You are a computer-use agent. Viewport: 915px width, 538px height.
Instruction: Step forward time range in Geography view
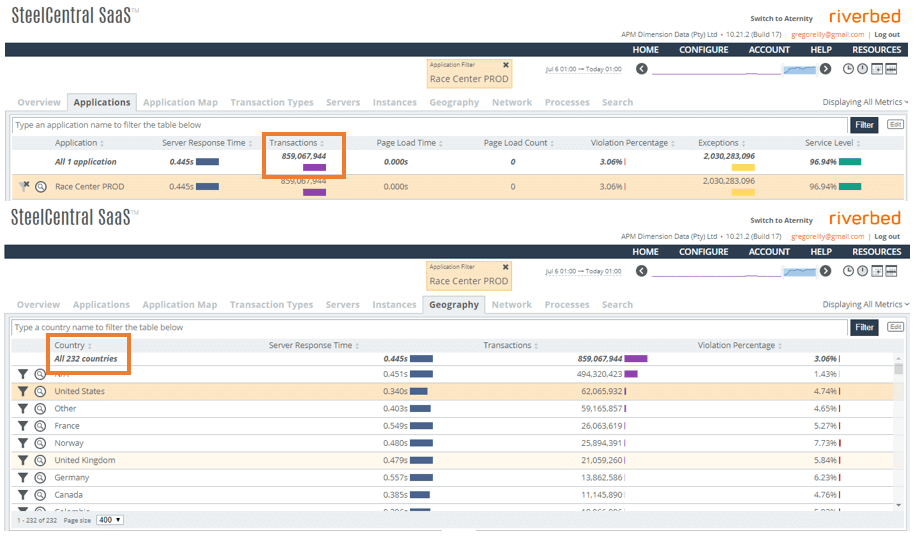[x=825, y=271]
